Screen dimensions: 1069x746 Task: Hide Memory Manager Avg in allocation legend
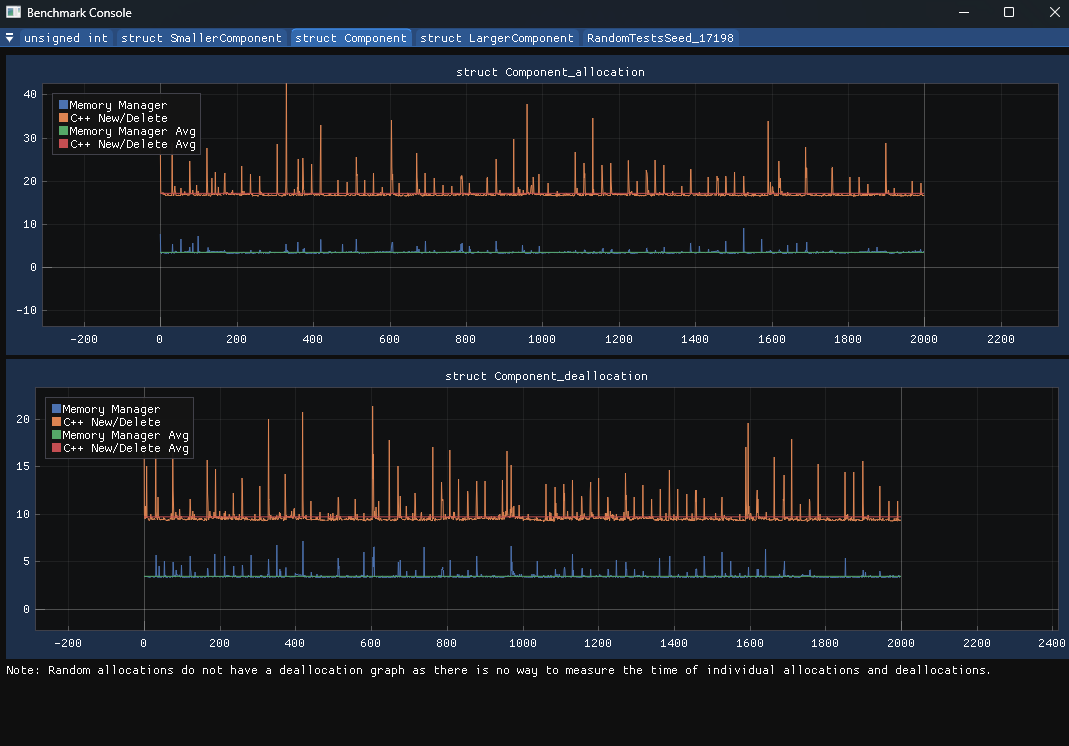[132, 131]
